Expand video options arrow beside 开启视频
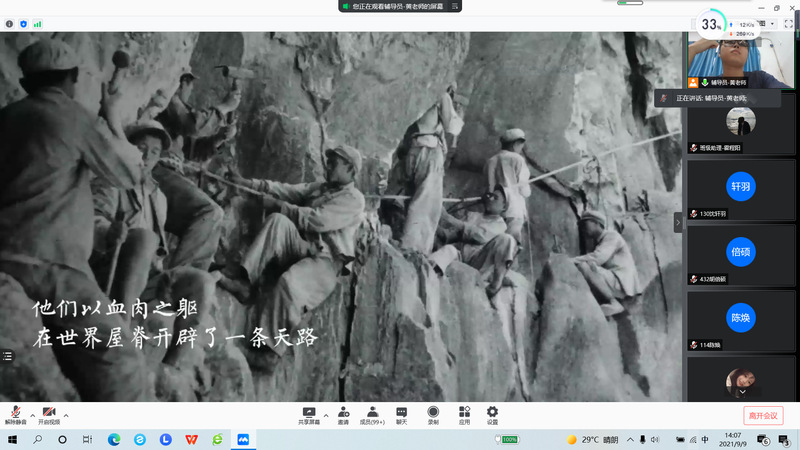800x450 pixels. 66,414
